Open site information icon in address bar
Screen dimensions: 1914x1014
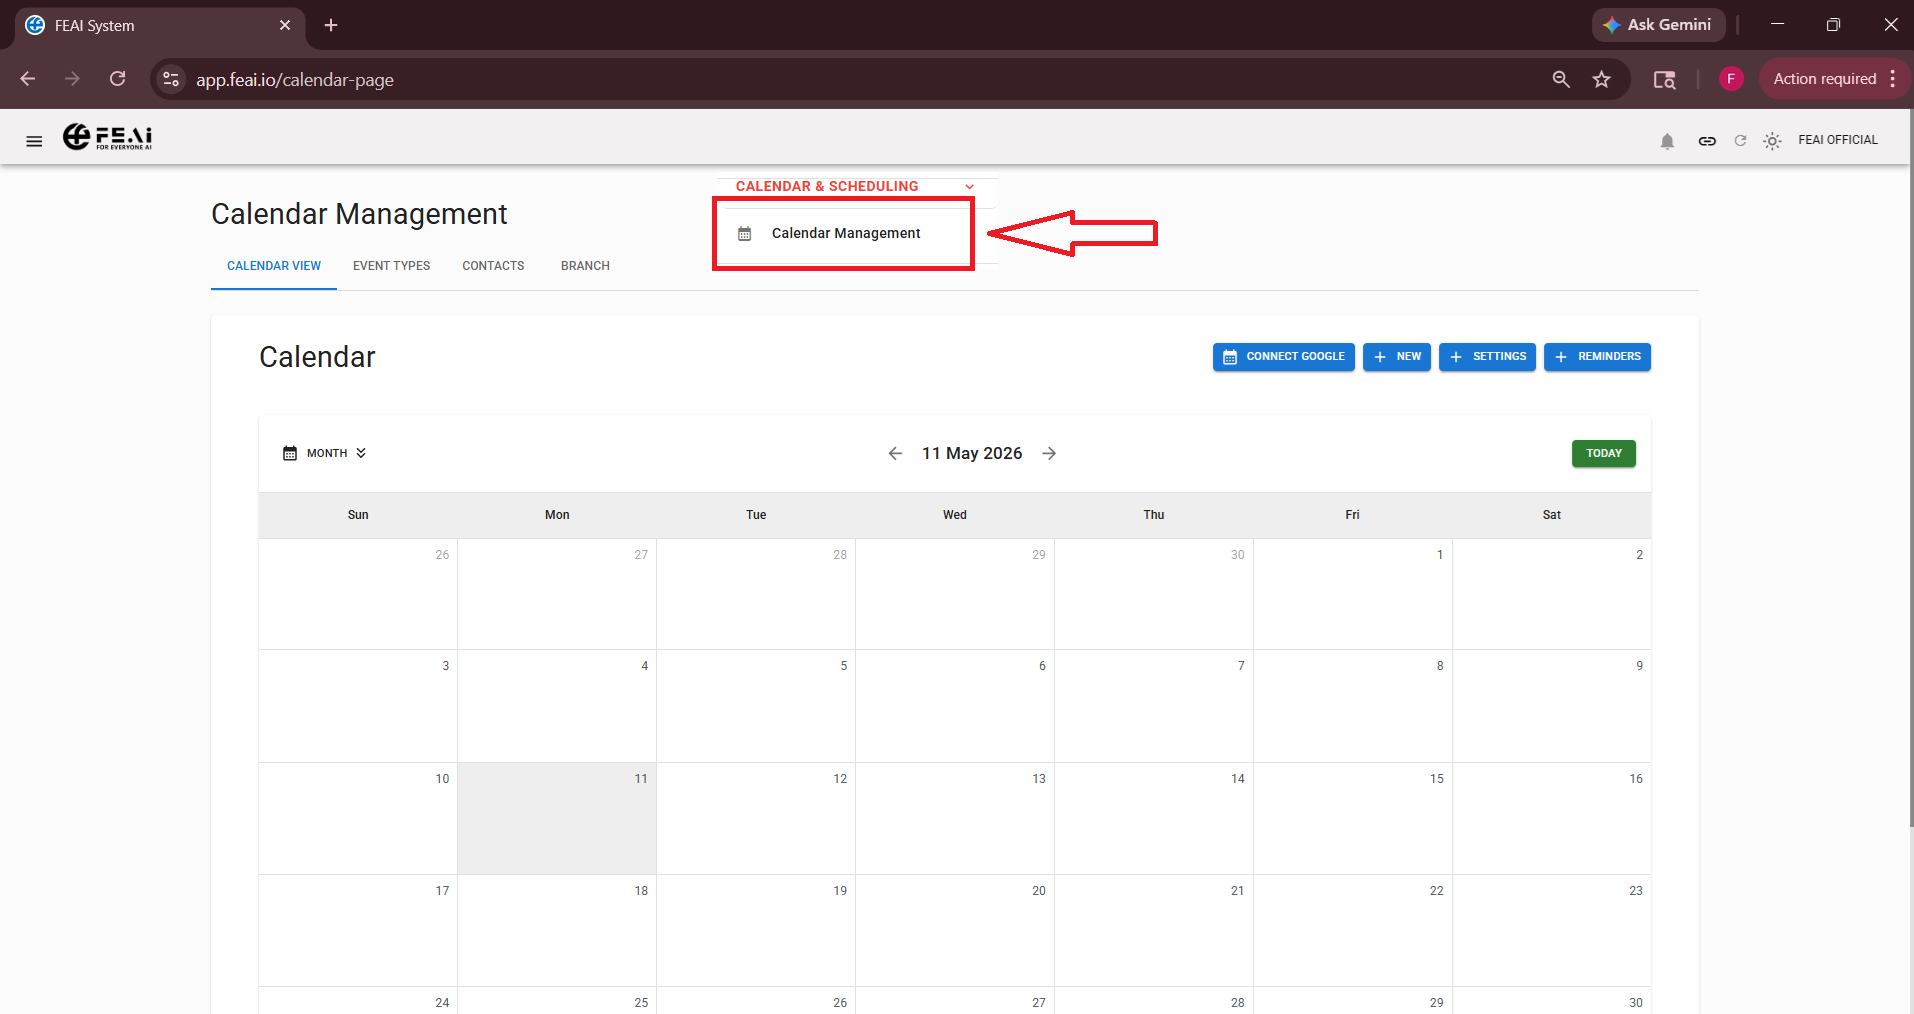(x=171, y=79)
